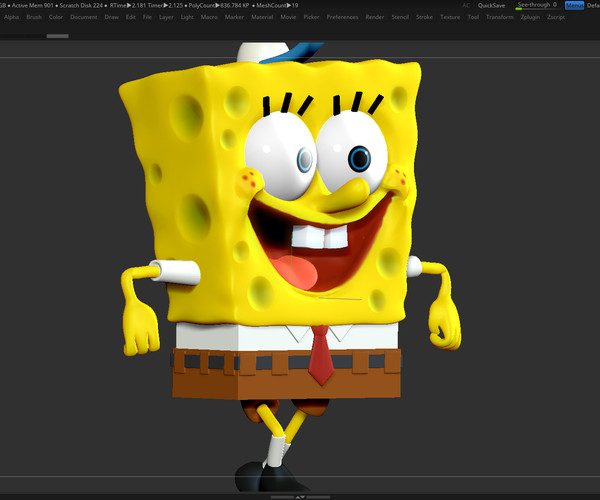Screen dimensions: 600x500
Task: Open the Preferences menu
Action: (x=342, y=17)
